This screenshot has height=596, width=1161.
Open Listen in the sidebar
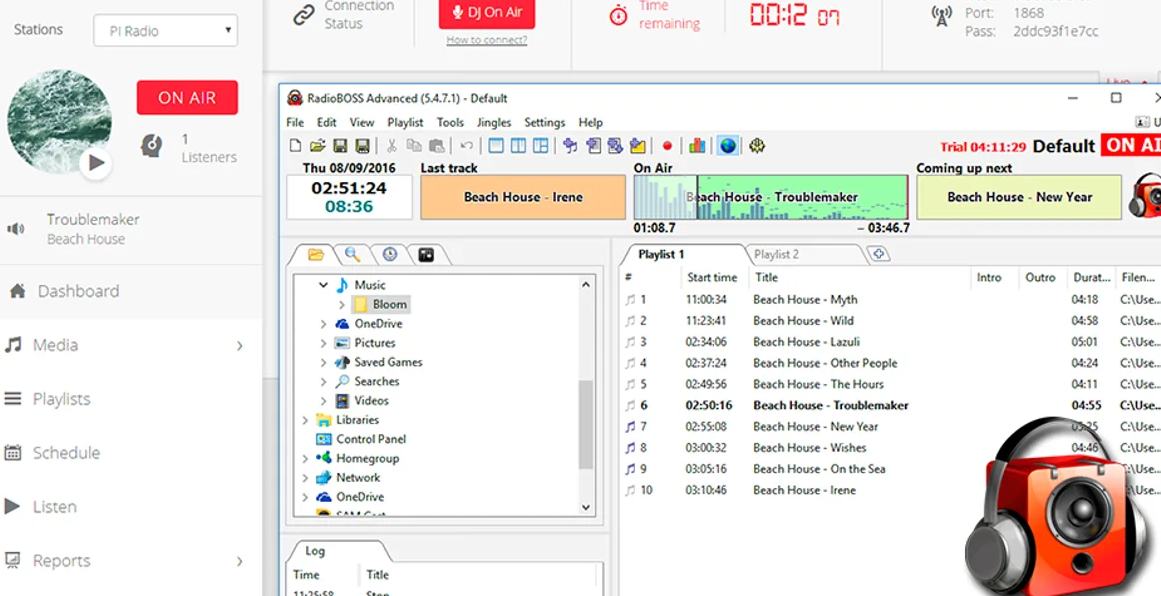(x=55, y=507)
